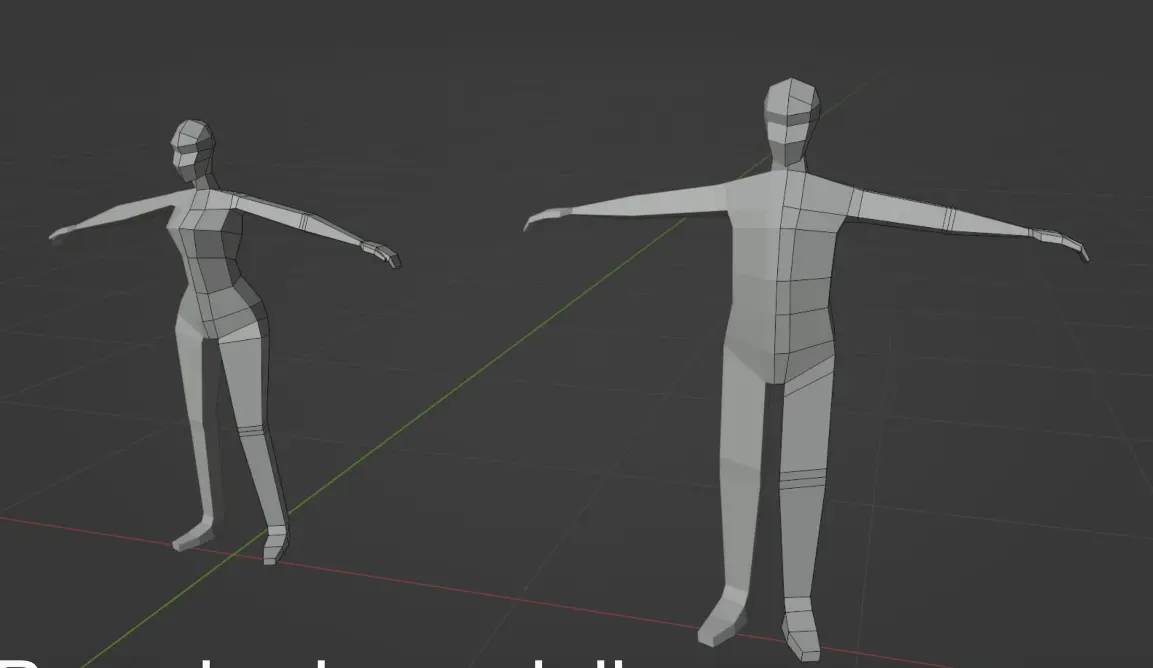Click the elbow edge loops on the male model's arm
Image resolution: width=1153 pixels, height=668 pixels.
coord(946,218)
